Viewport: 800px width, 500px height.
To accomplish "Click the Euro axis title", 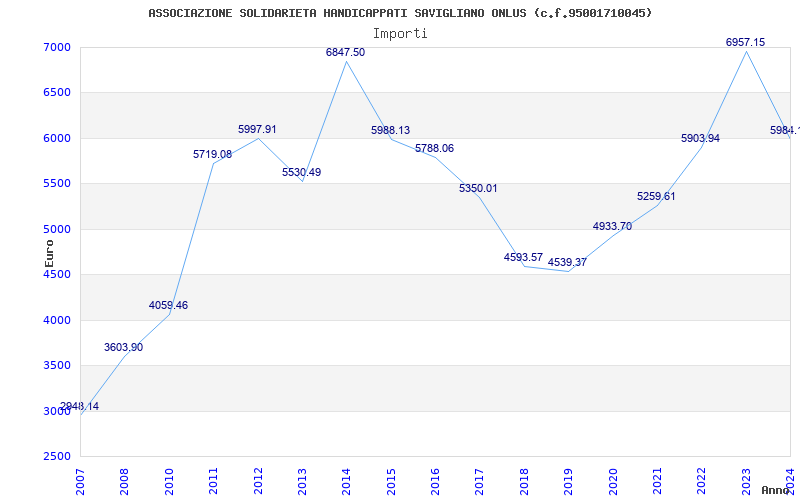I will 49,254.
